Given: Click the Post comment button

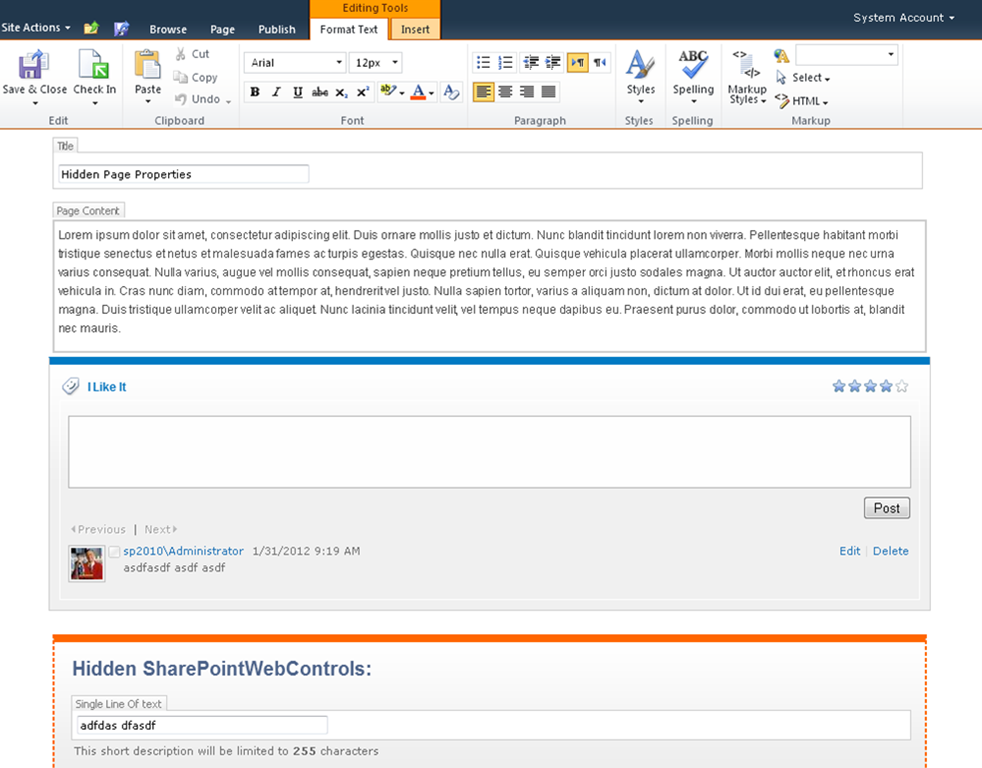Looking at the screenshot, I should [x=887, y=508].
